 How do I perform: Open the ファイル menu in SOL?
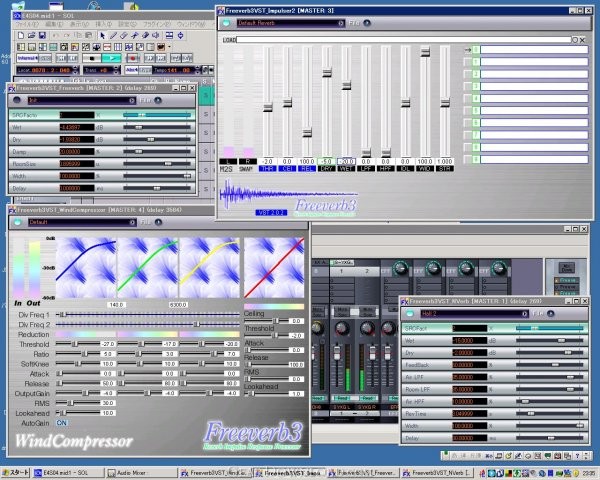(x=28, y=24)
